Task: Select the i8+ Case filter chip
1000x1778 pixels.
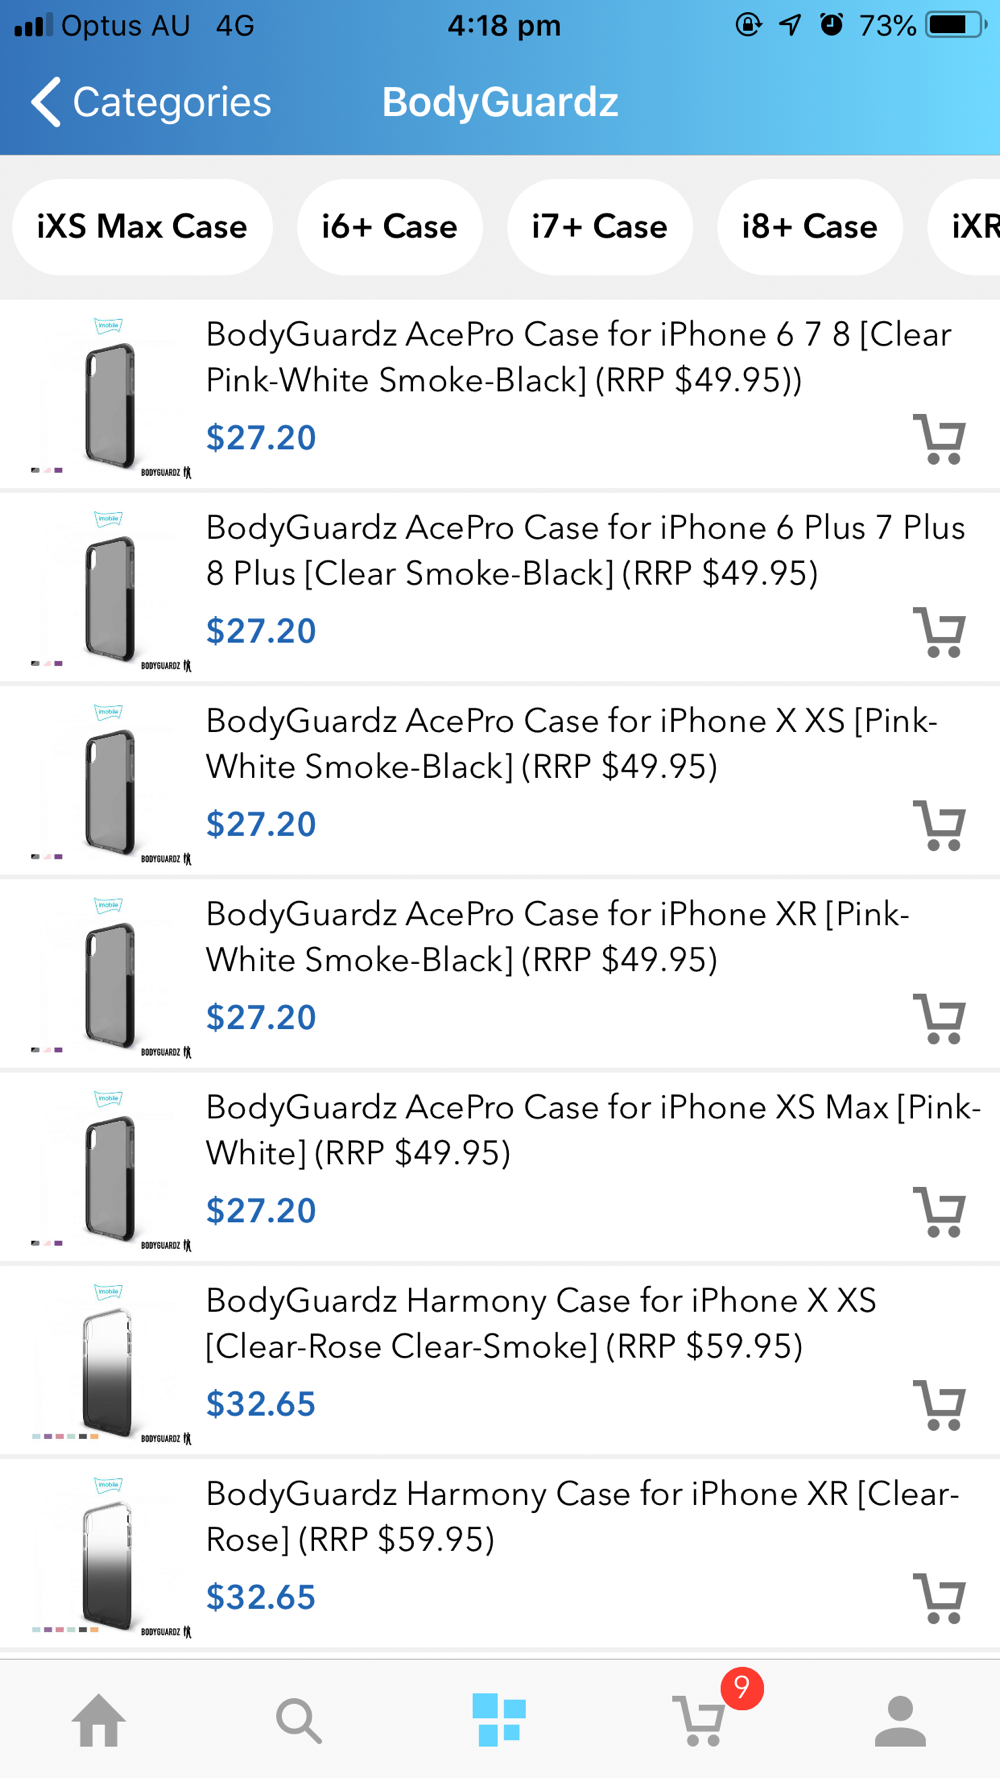Action: [x=809, y=227]
